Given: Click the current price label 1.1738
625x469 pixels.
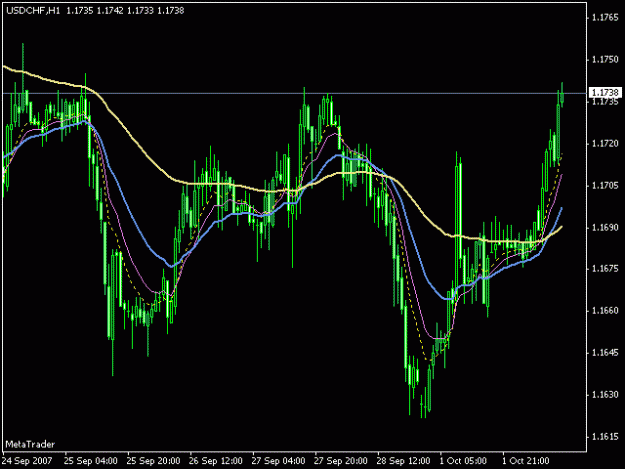Looking at the screenshot, I should click(605, 93).
